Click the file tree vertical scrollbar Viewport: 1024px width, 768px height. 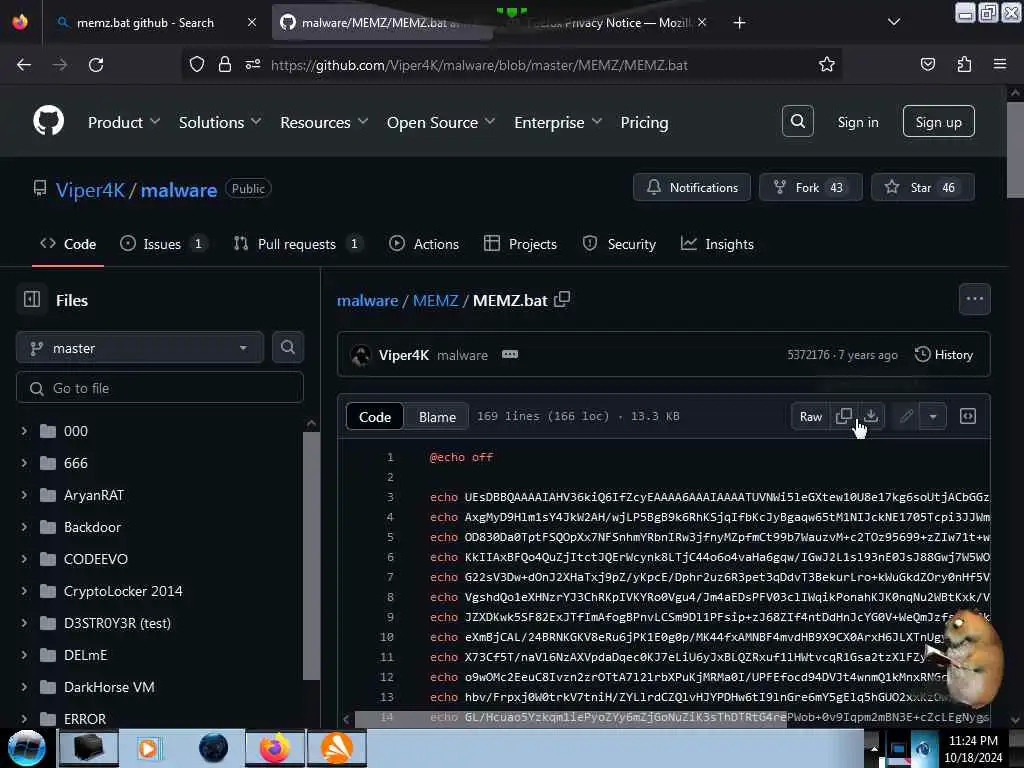coord(312,555)
